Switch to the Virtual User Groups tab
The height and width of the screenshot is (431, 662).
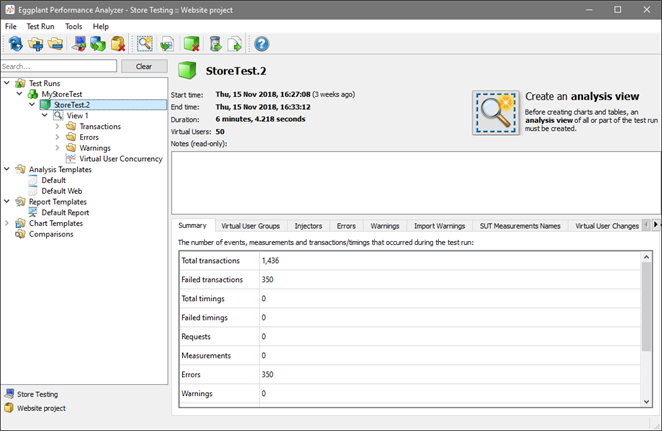tap(251, 226)
